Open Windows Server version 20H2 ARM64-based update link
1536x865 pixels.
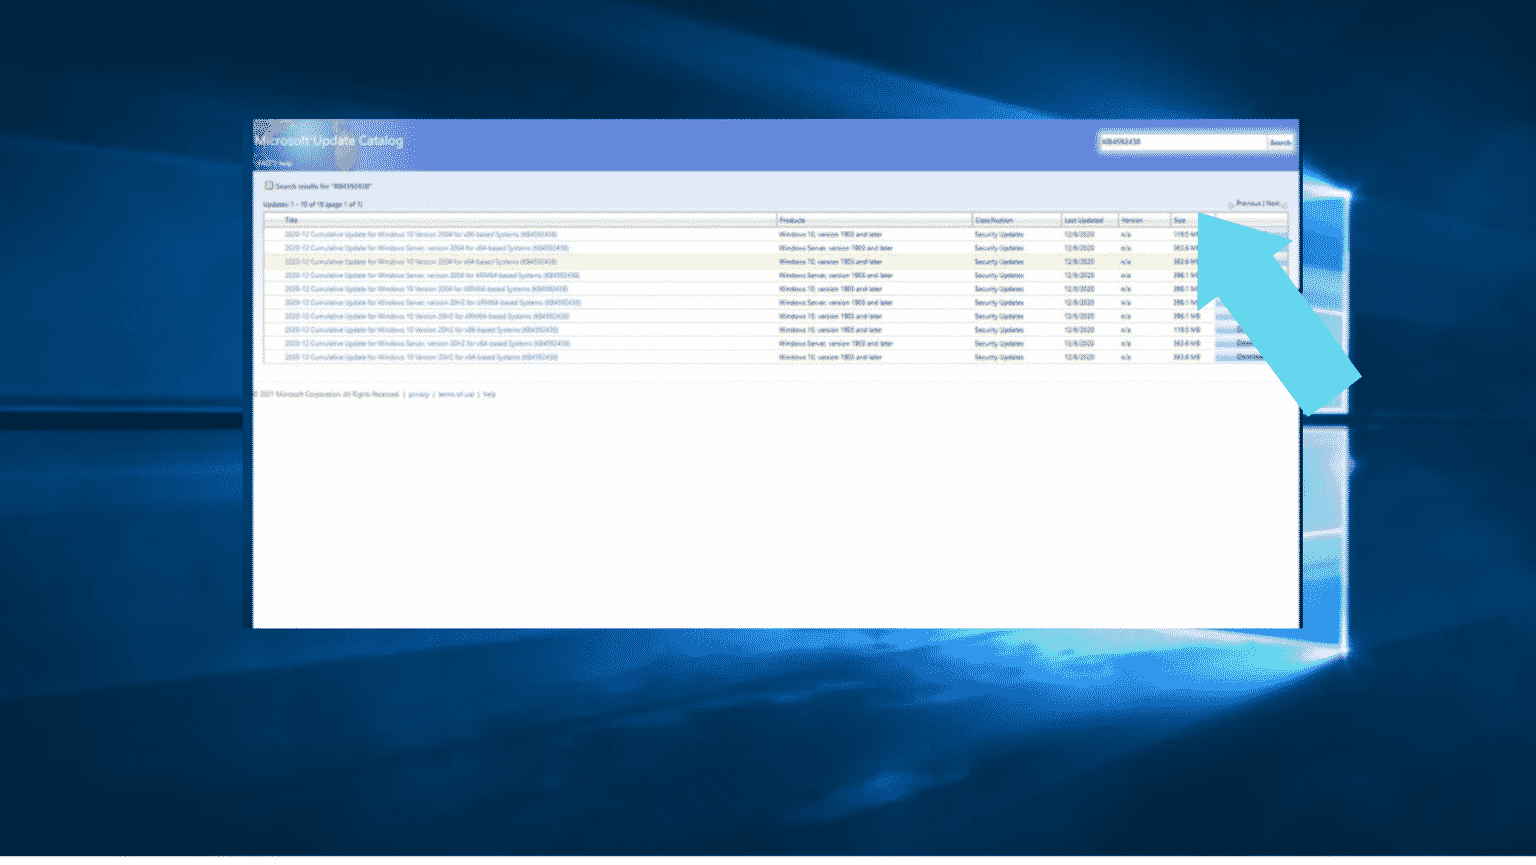coord(432,302)
